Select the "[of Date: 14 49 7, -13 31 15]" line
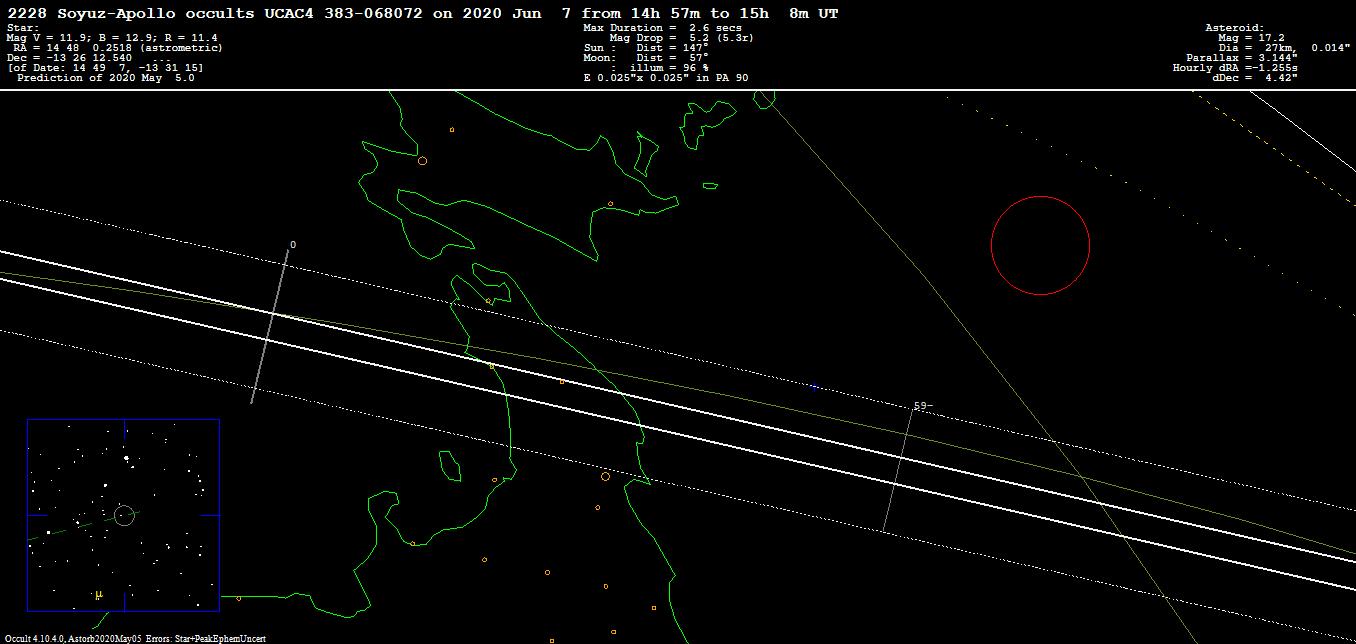The image size is (1356, 644). click(x=105, y=67)
